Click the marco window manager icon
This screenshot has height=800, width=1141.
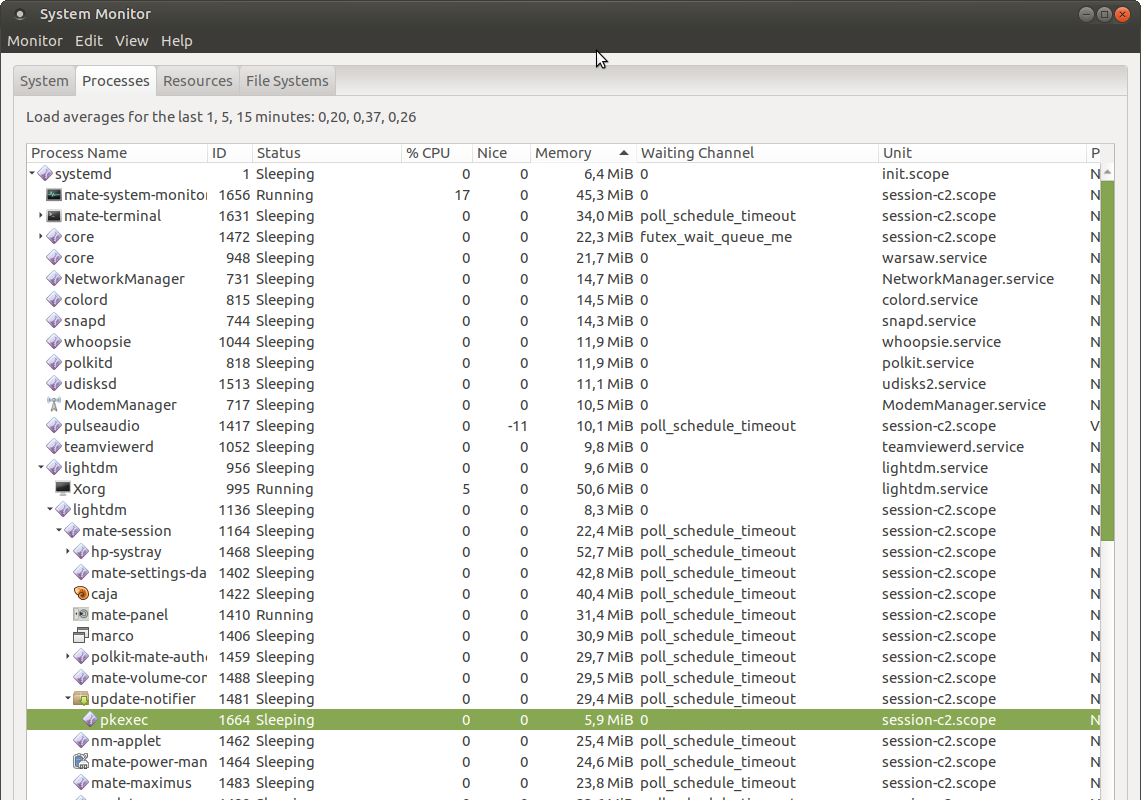[81, 636]
